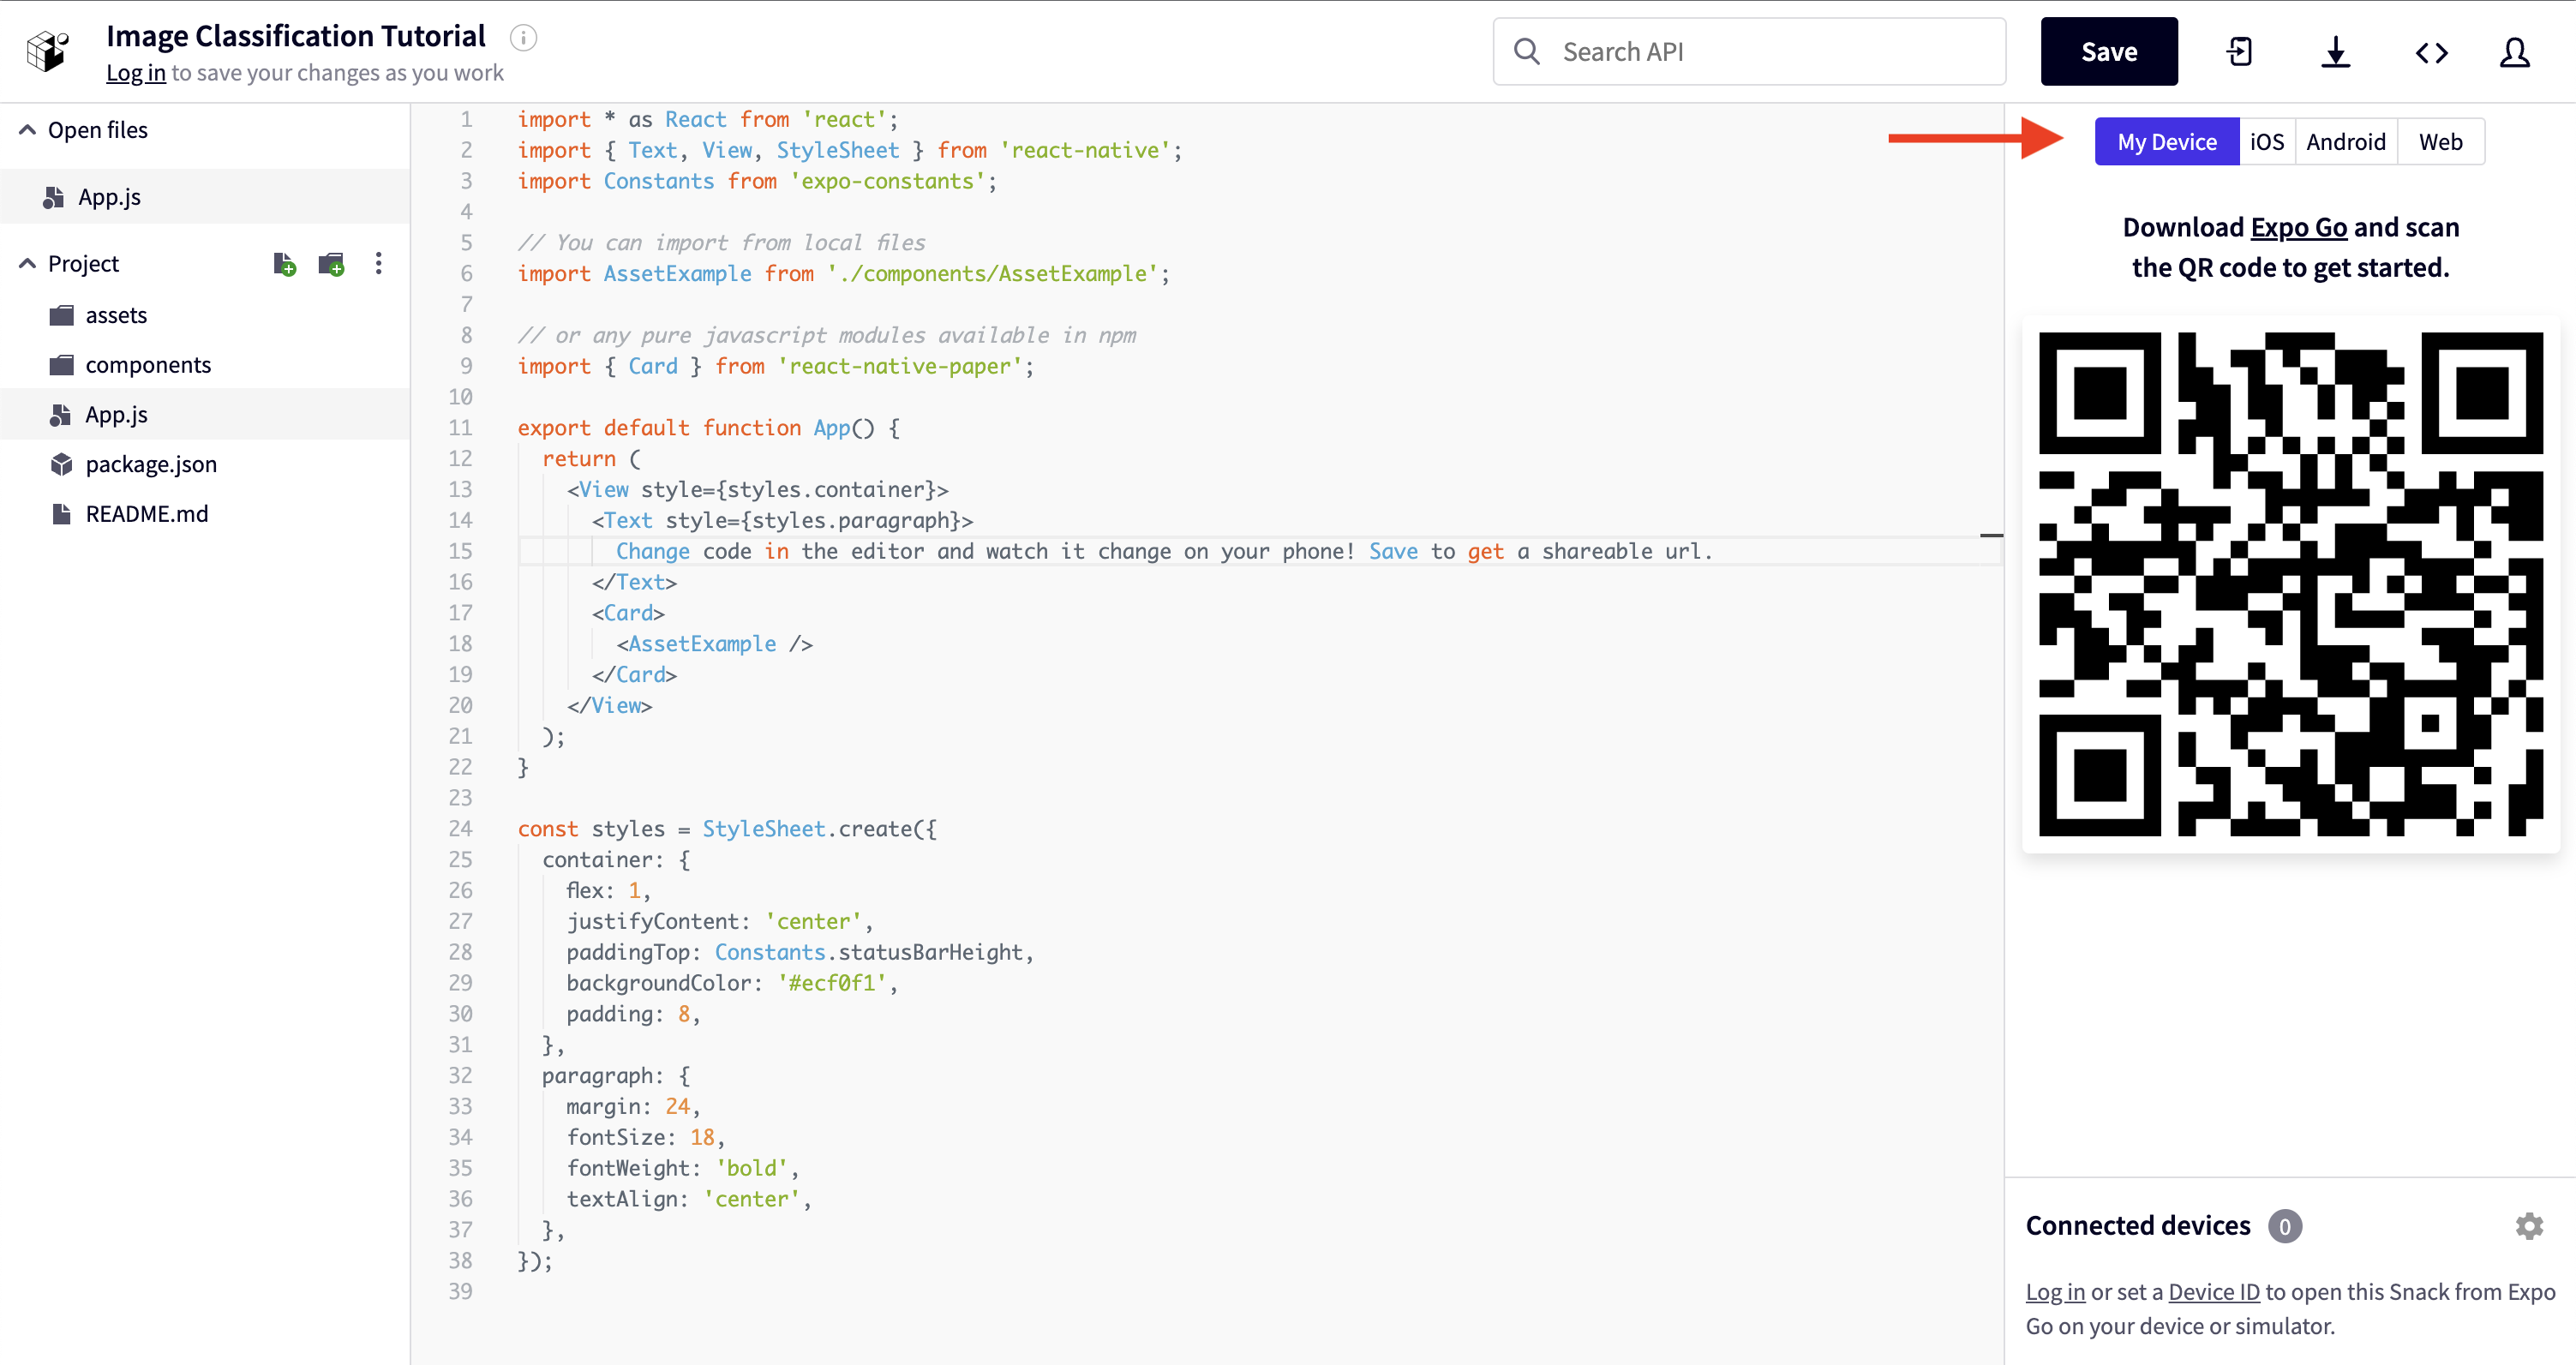
Task: Click the README.md document icon
Action: (62, 514)
